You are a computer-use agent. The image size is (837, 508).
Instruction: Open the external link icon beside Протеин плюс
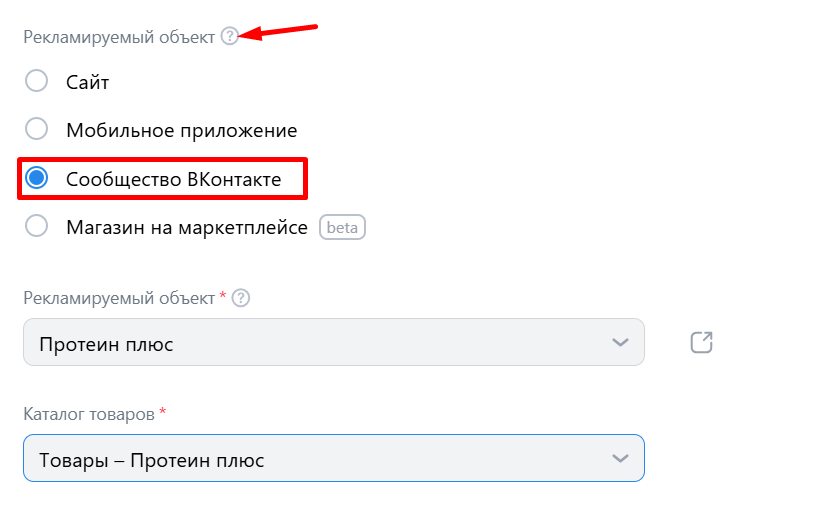coord(702,343)
